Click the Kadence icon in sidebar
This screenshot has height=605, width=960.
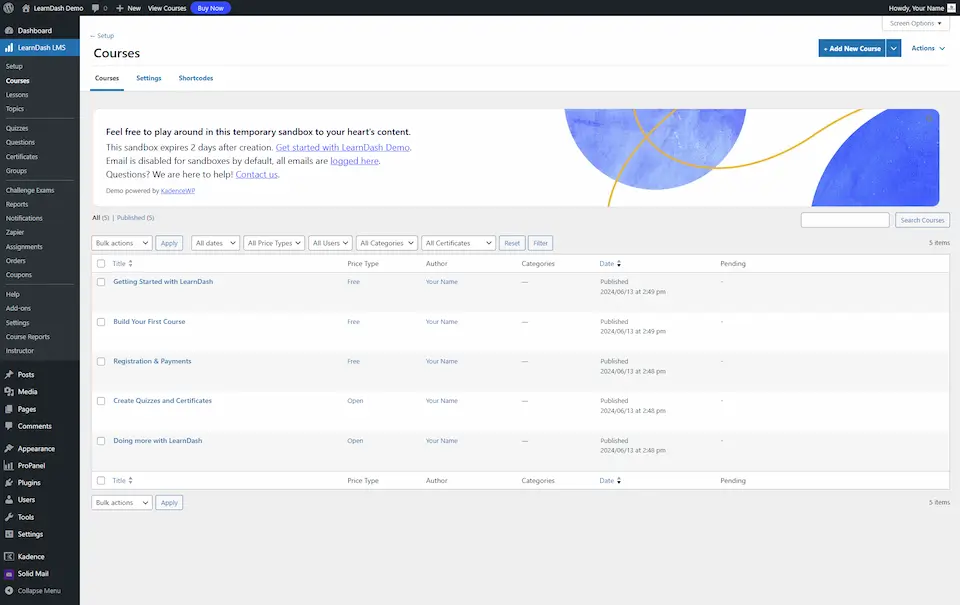click(9, 557)
